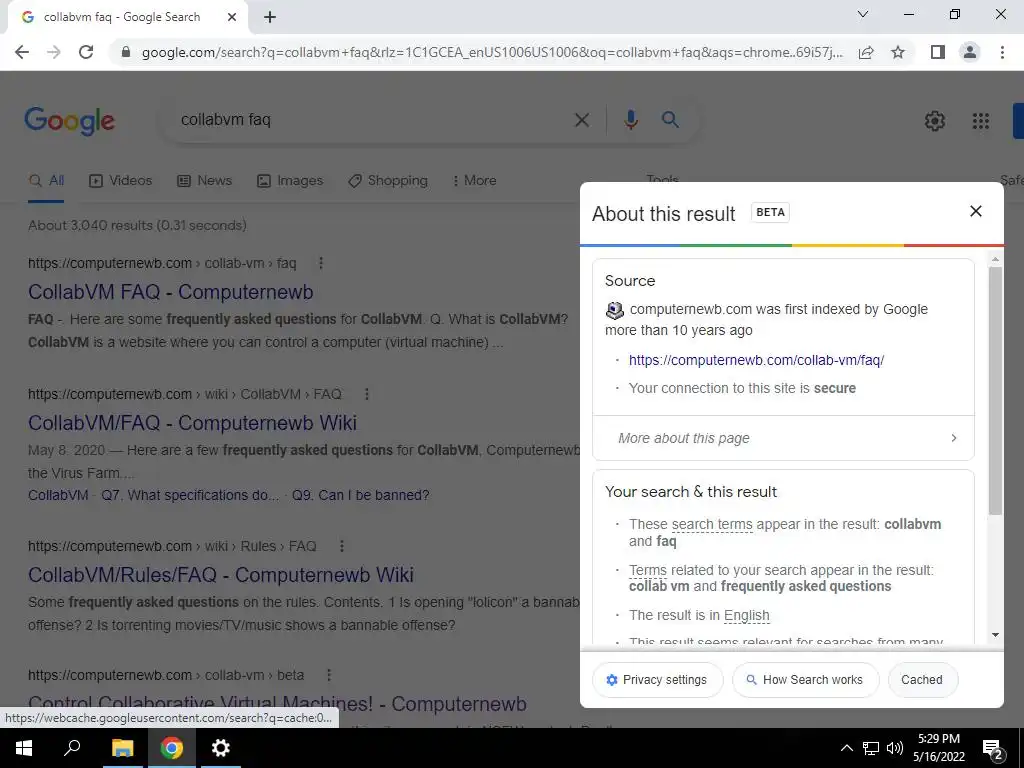View site security lock info
1024x768 pixels.
tap(125, 52)
